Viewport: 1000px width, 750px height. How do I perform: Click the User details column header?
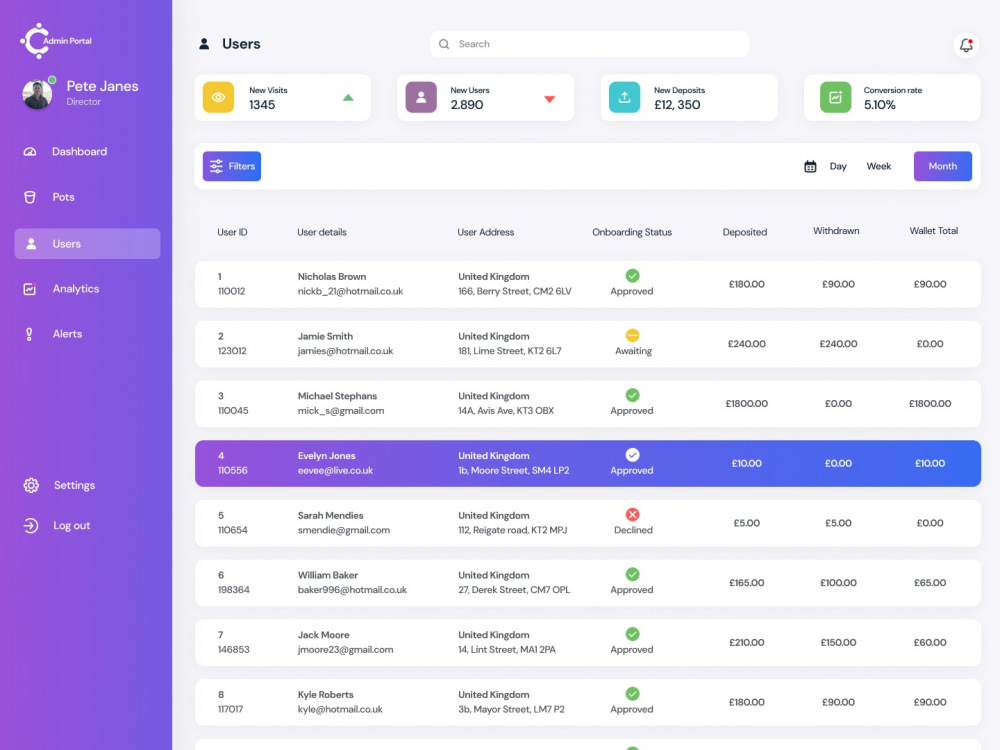pyautogui.click(x=322, y=232)
